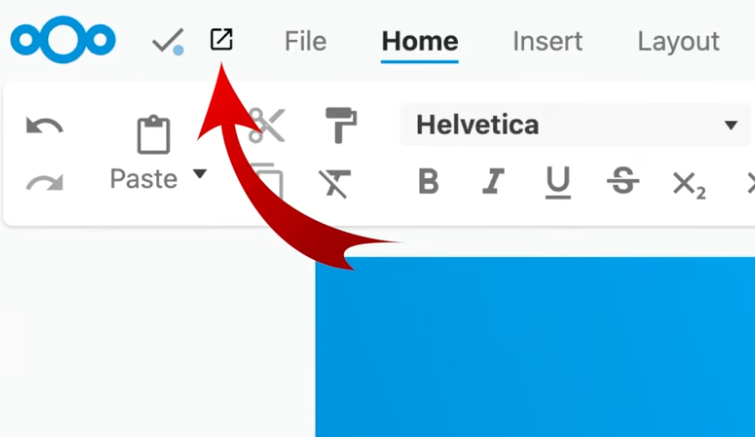Click the Nextcloud logo

[63, 40]
